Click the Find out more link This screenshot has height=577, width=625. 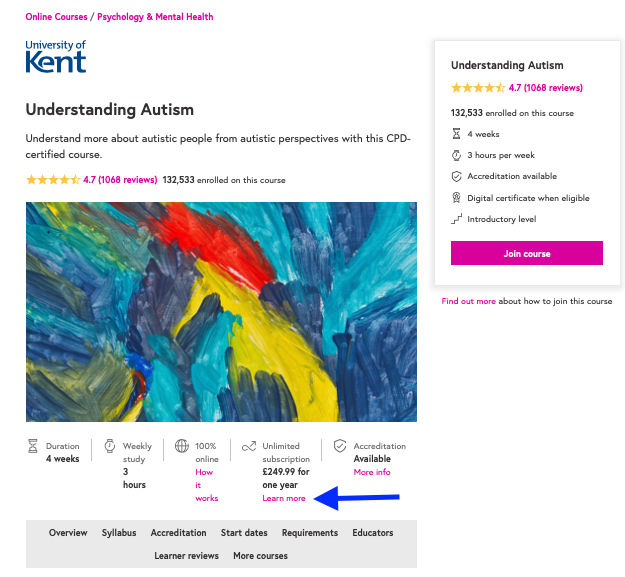pyautogui.click(x=468, y=301)
